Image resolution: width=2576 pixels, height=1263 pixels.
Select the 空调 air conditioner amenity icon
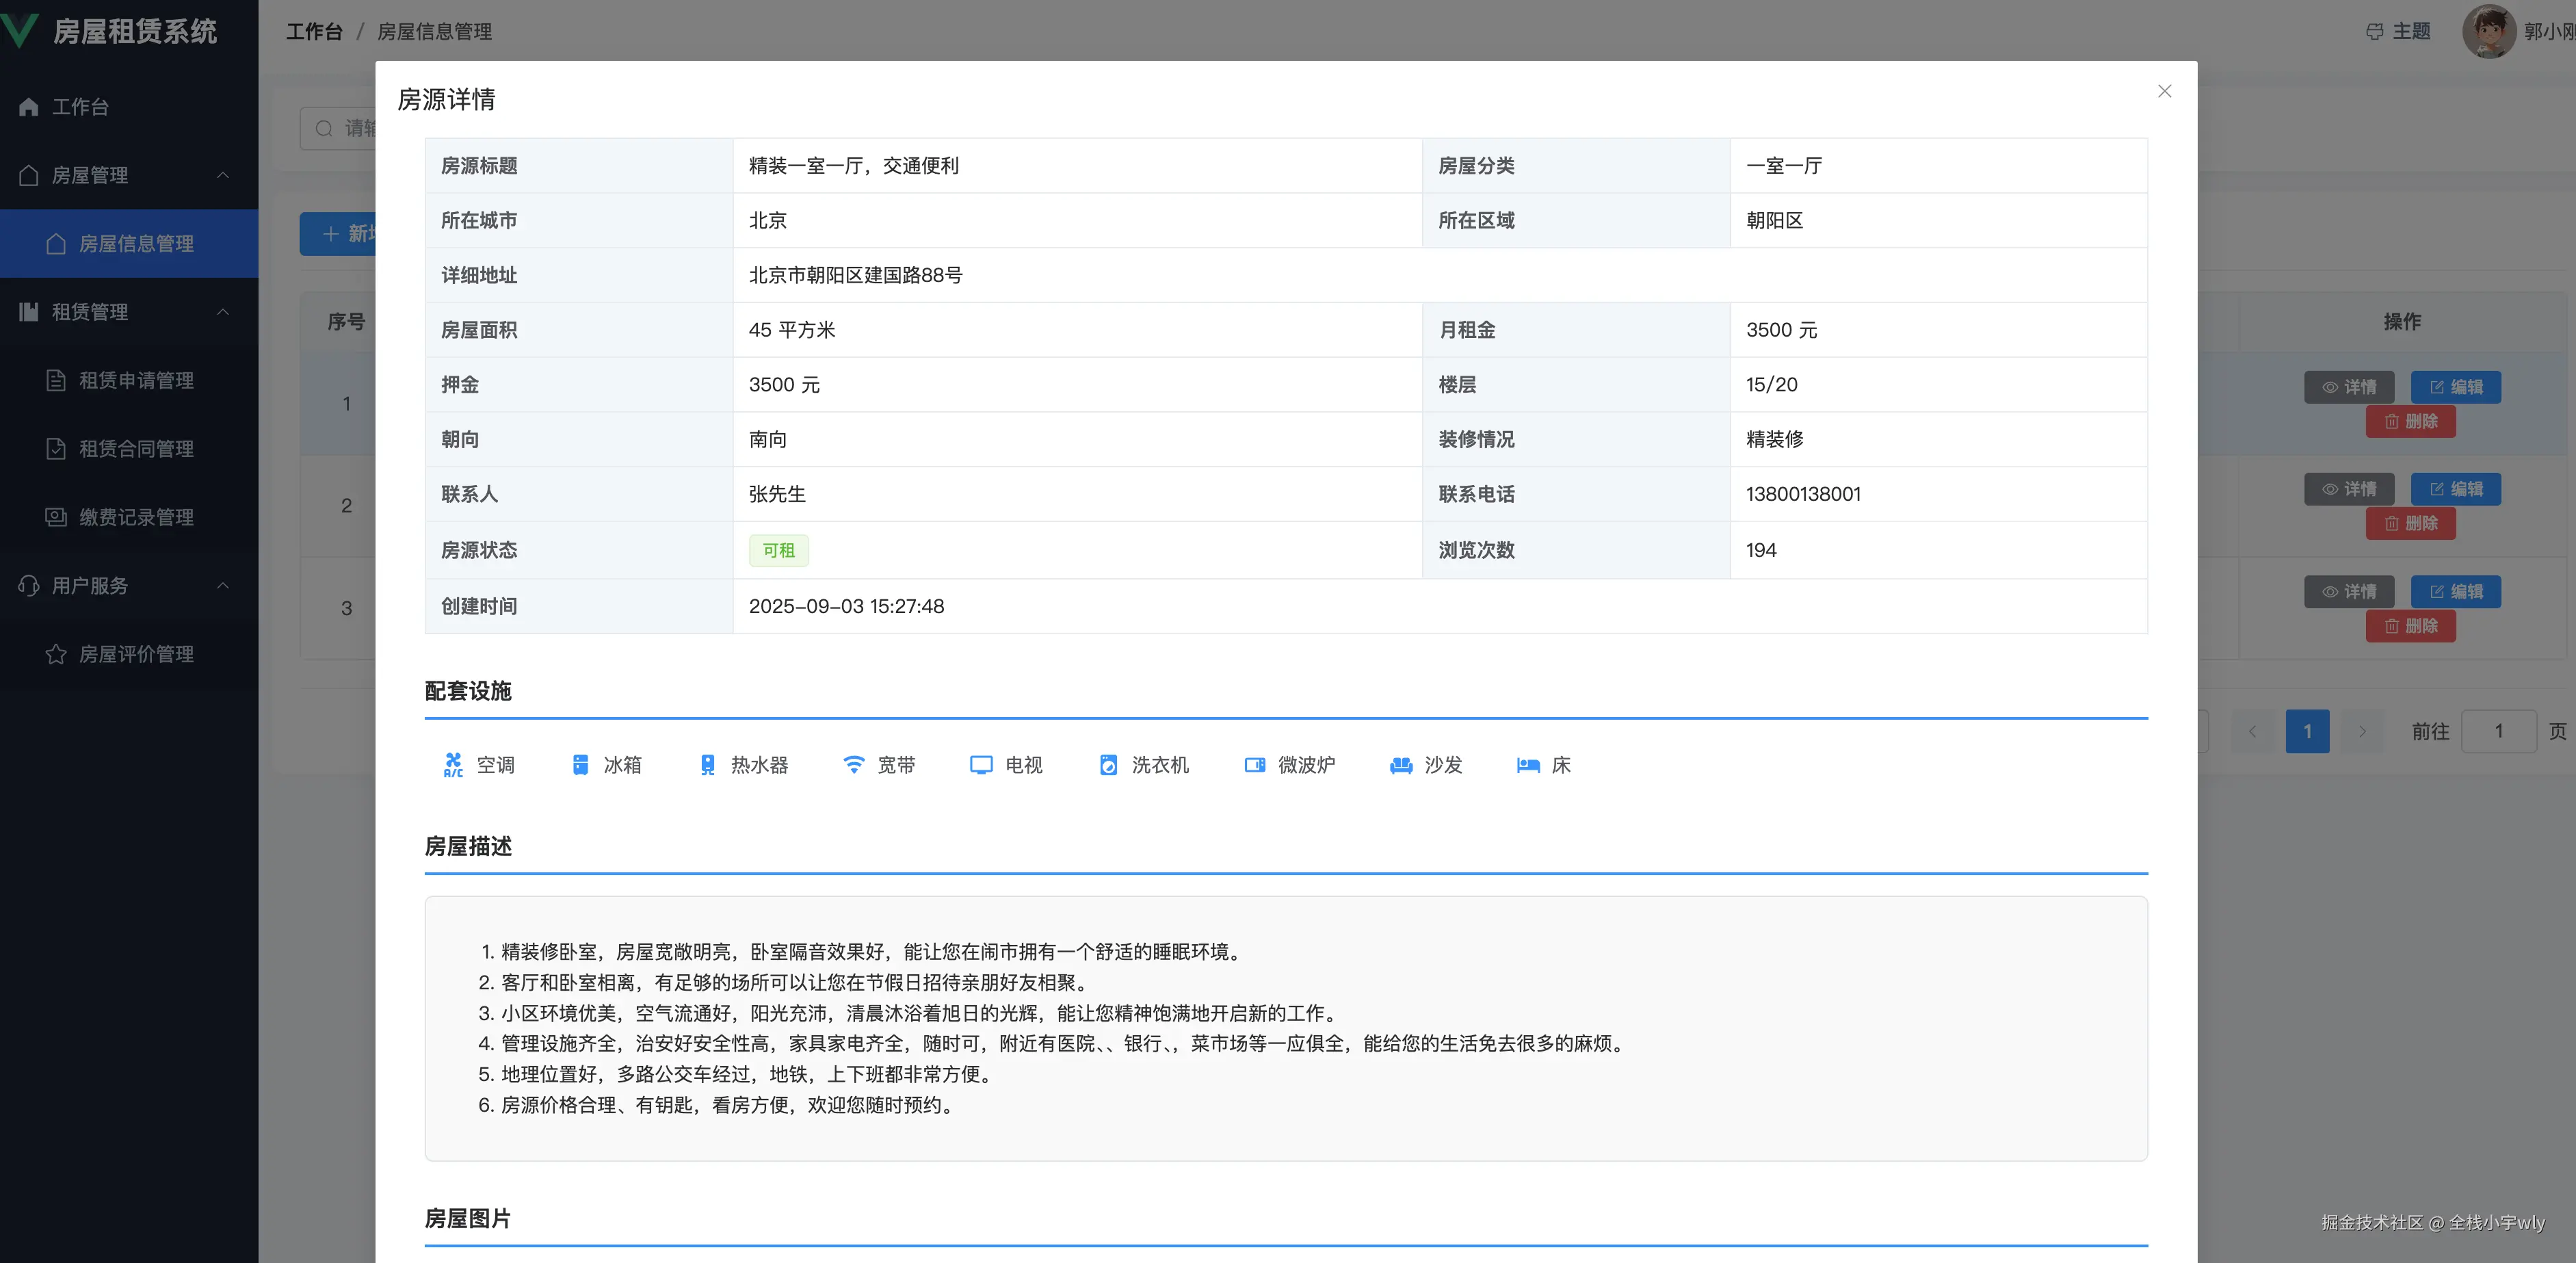455,764
